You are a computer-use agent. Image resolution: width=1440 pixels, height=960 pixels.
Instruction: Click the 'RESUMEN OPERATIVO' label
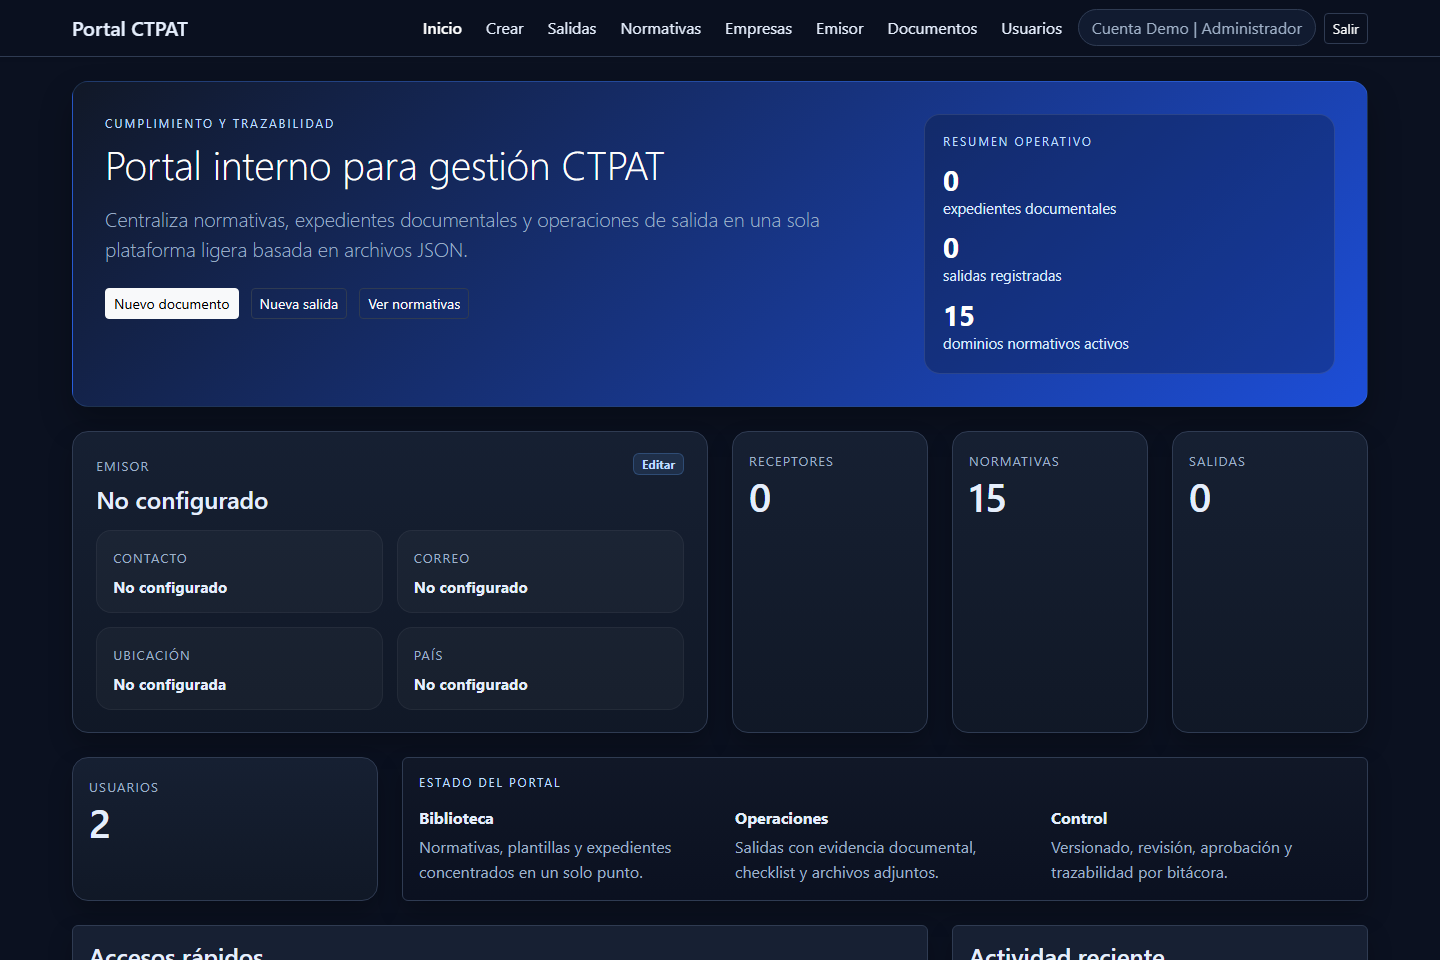tap(1017, 142)
